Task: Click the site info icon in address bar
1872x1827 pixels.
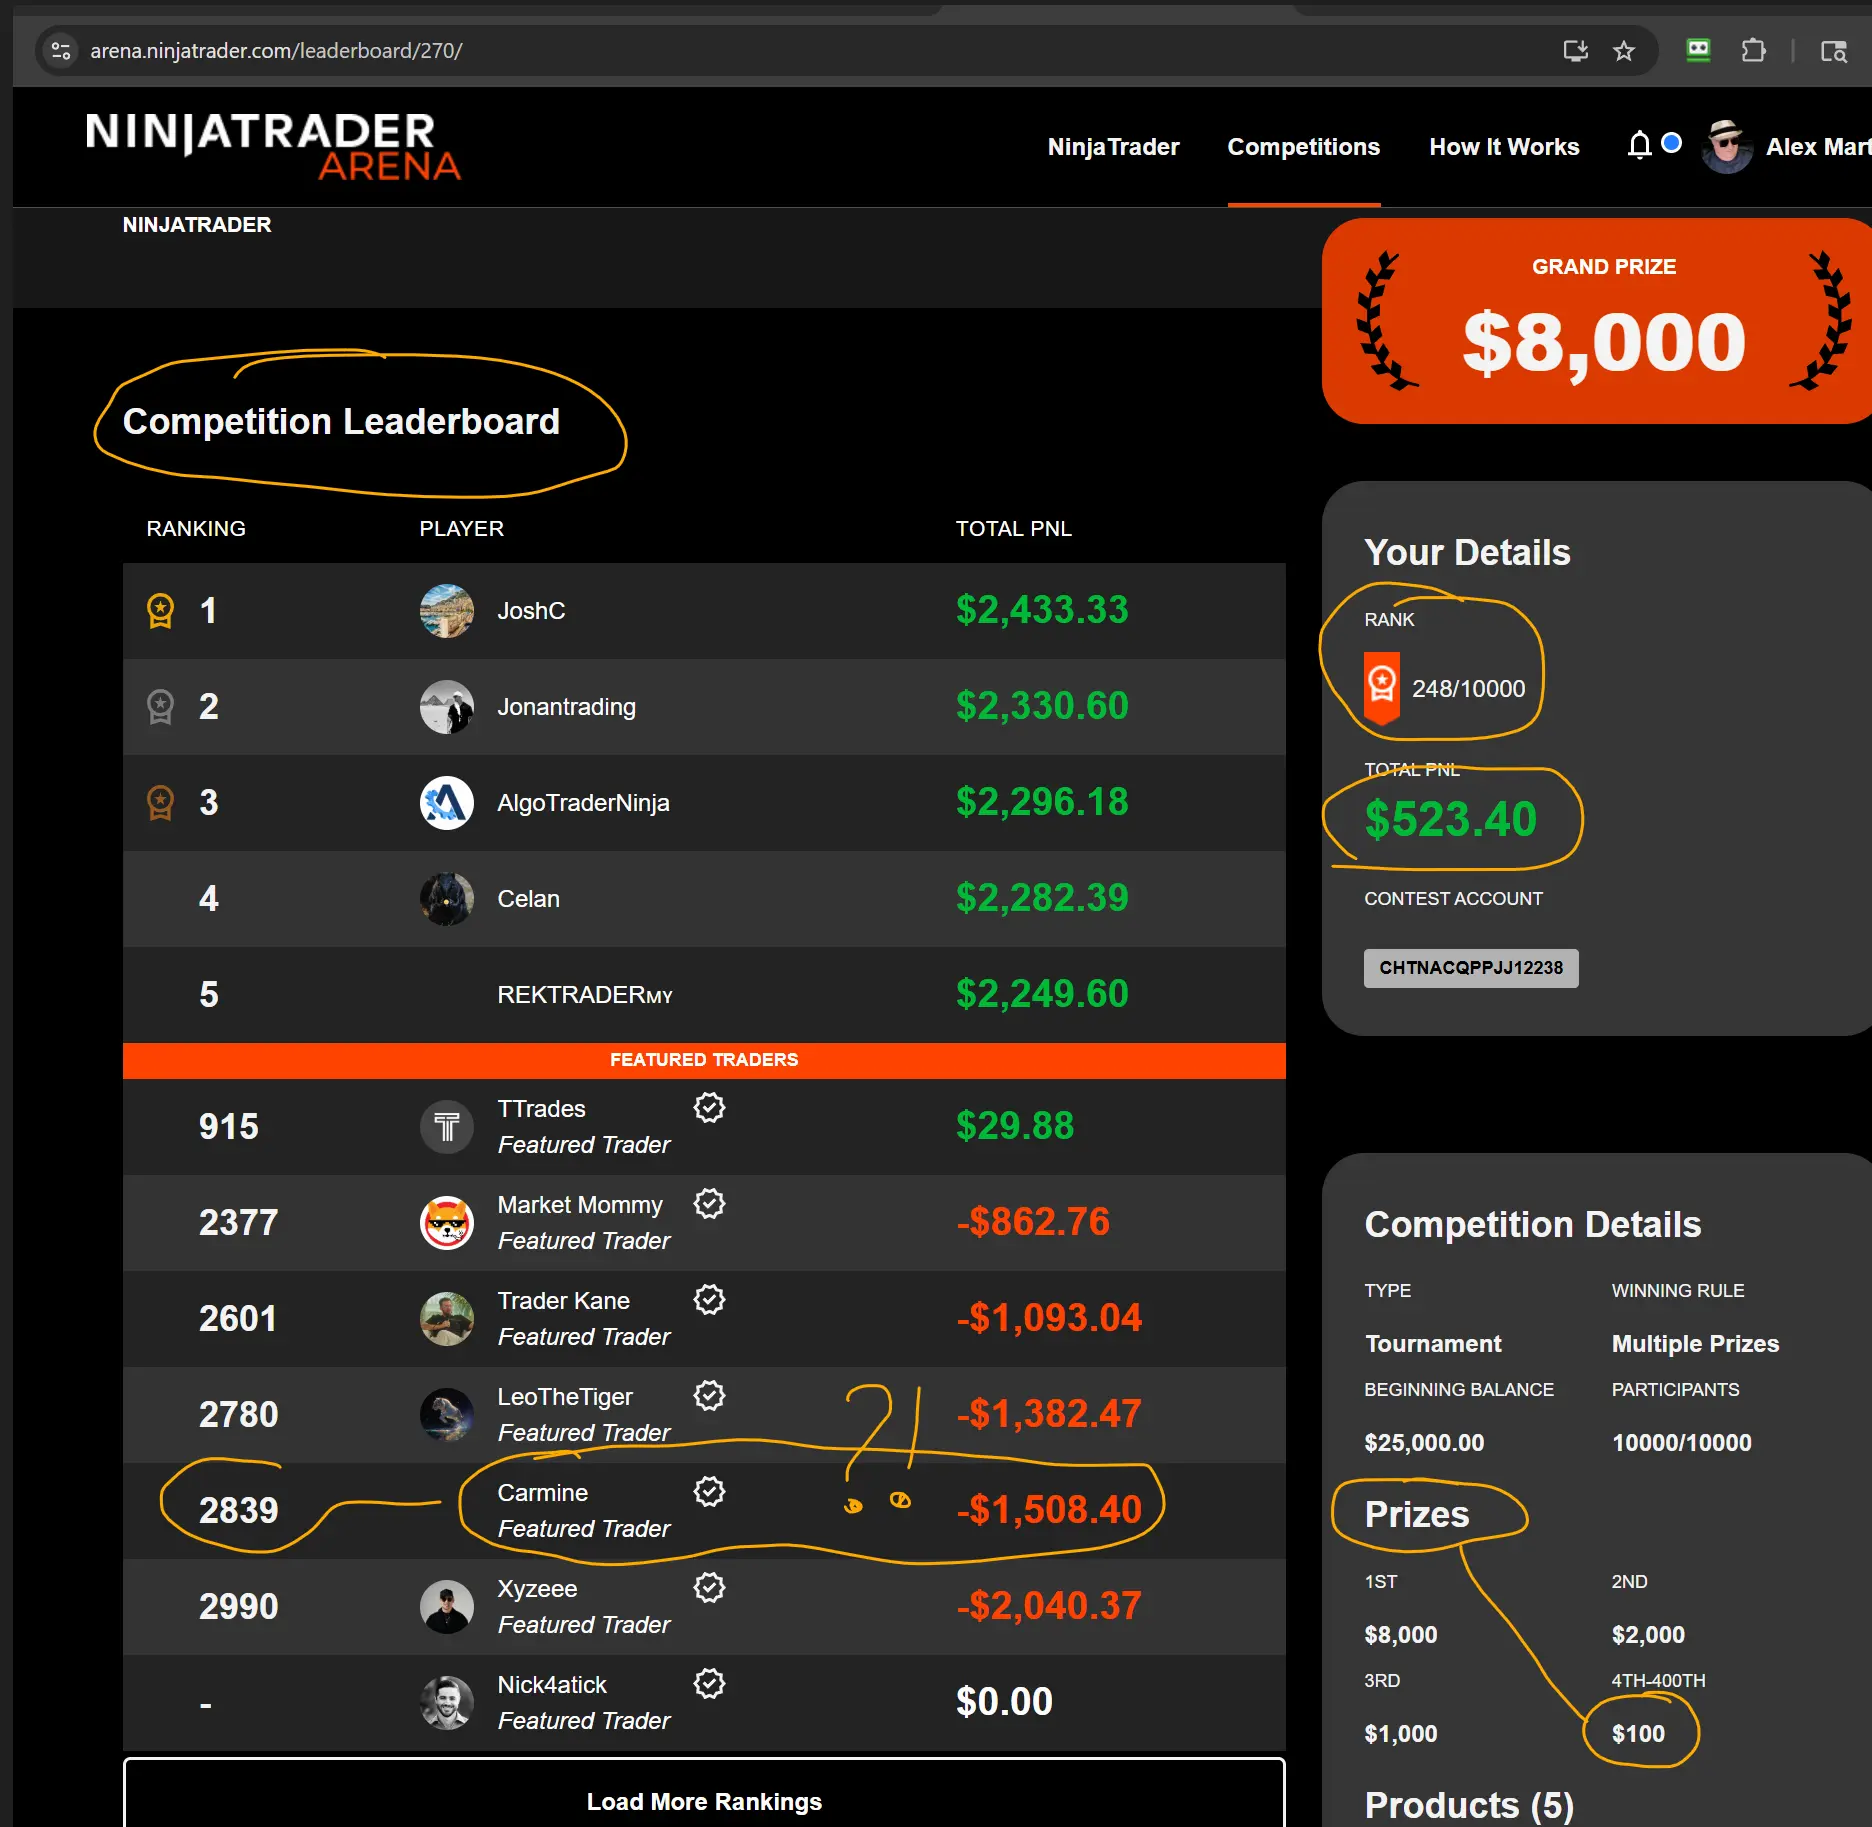Action: point(61,51)
